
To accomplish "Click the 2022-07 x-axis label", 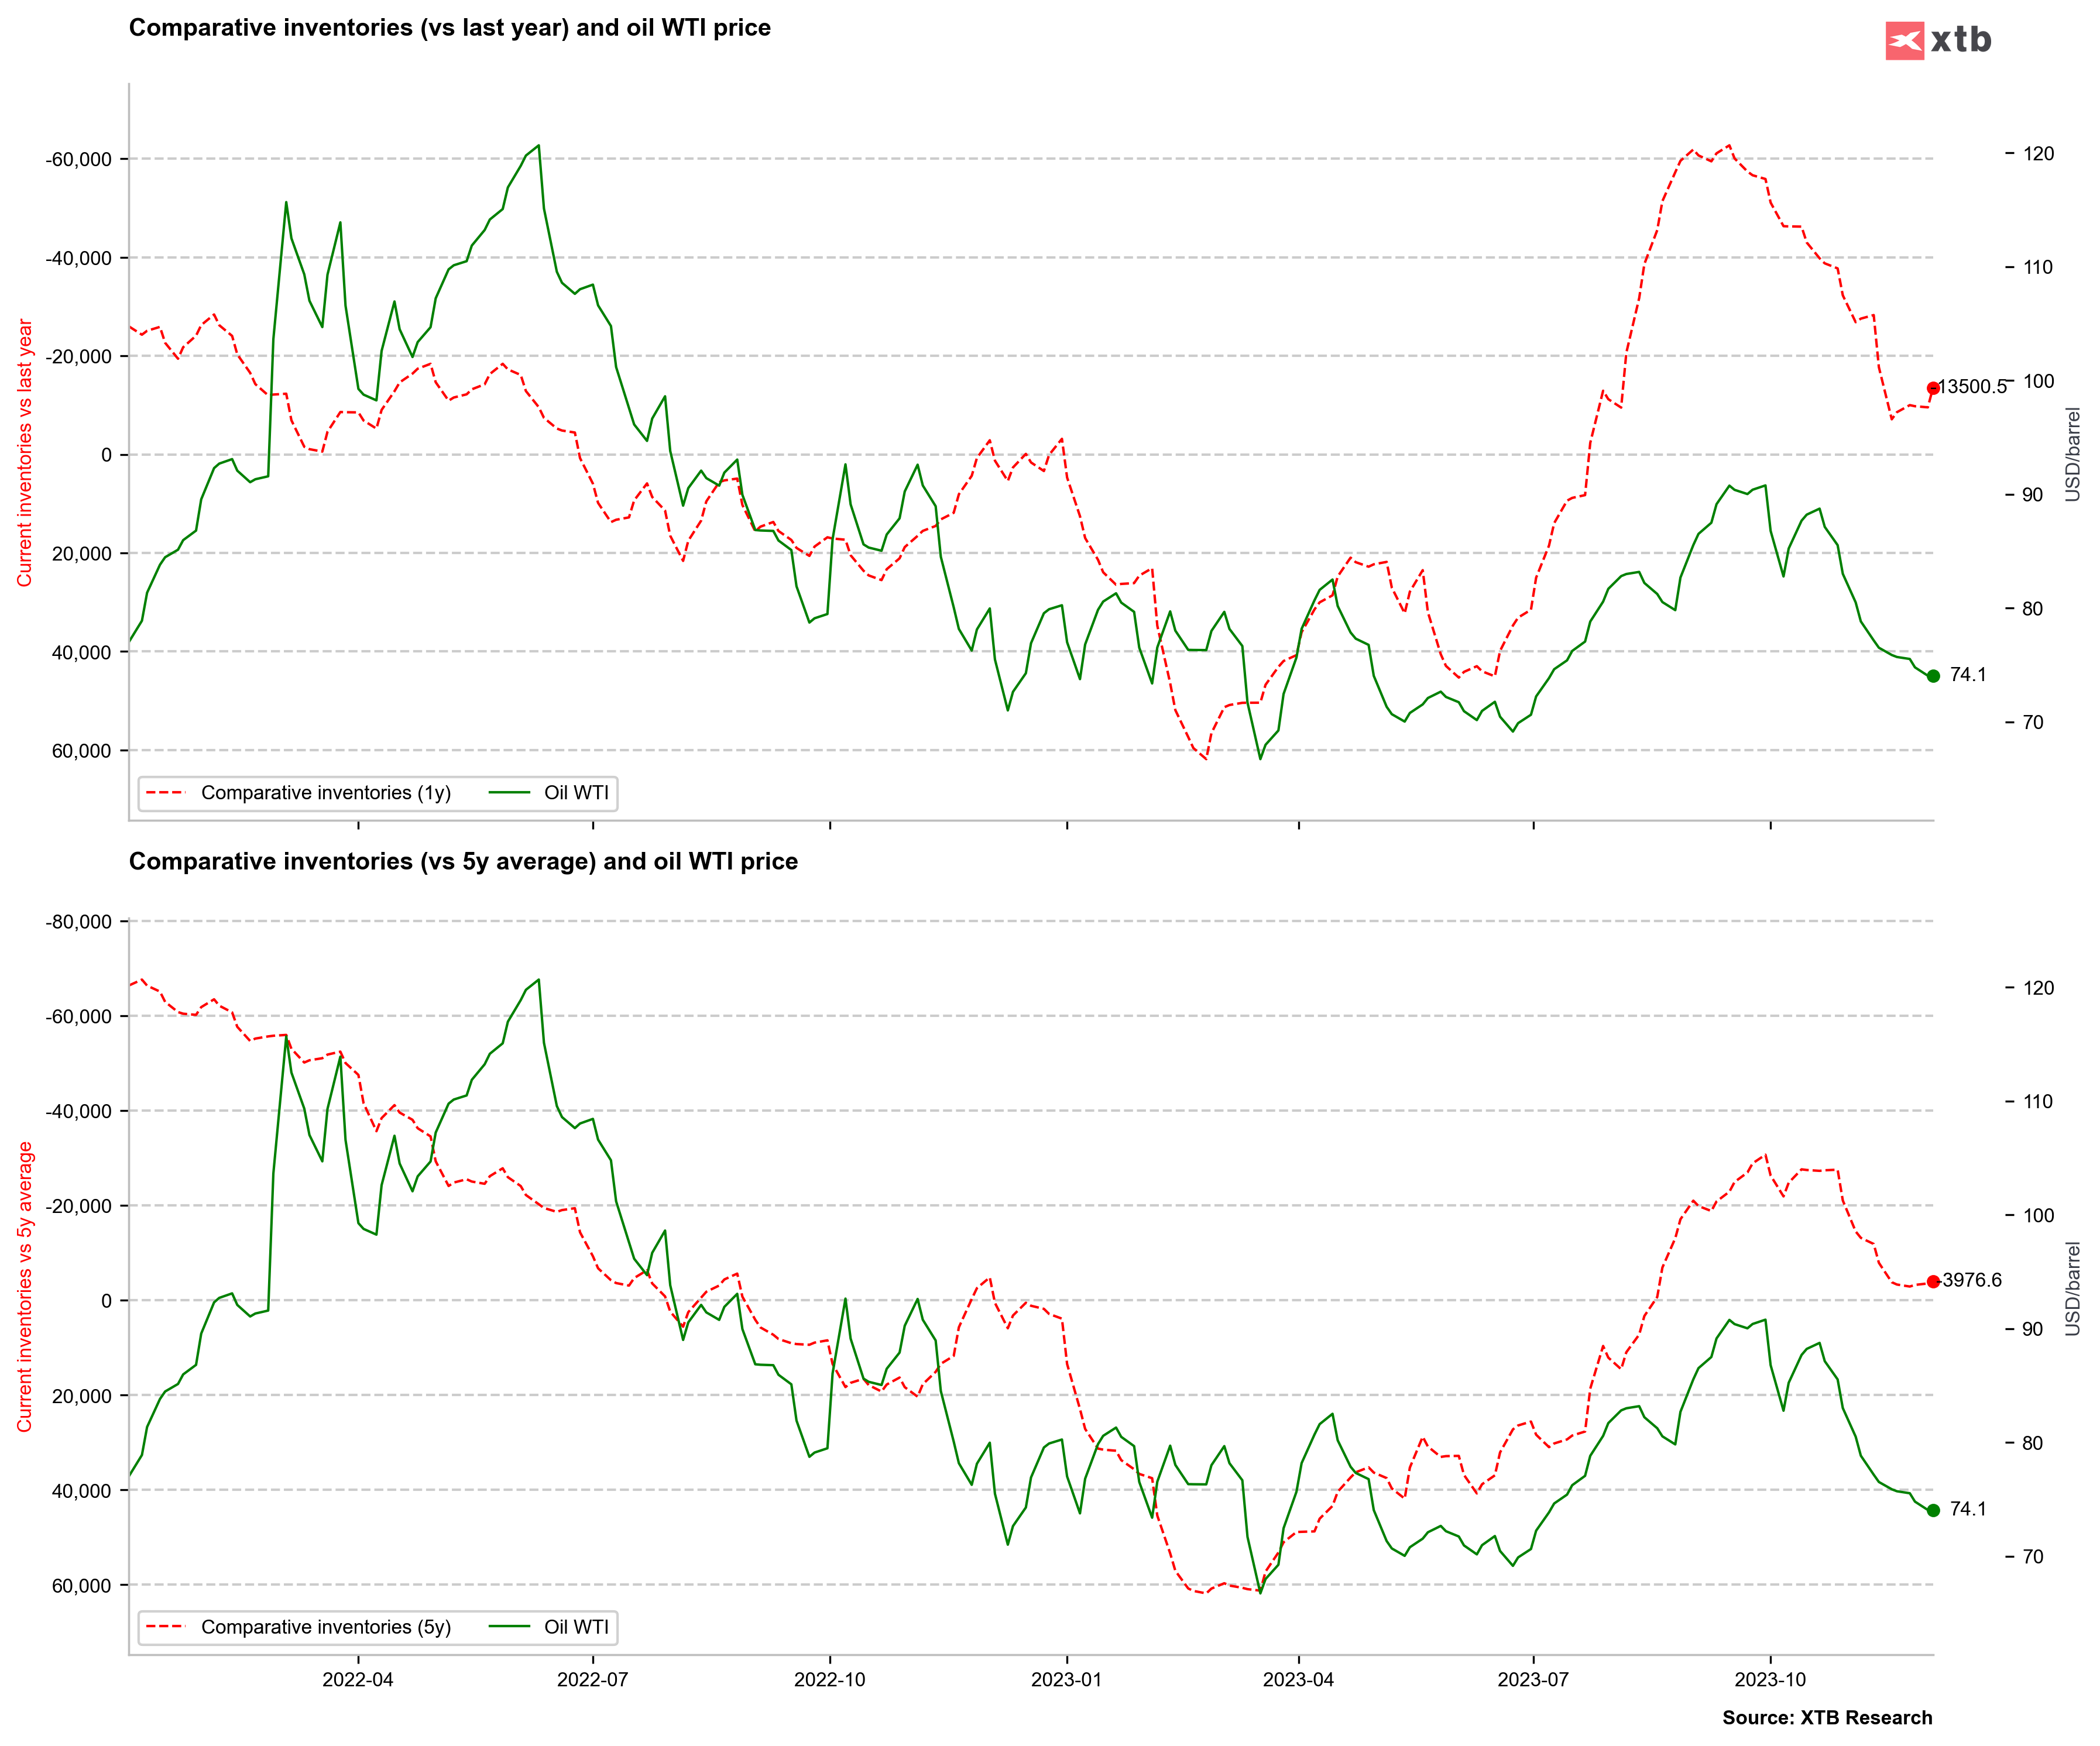I will (592, 1679).
